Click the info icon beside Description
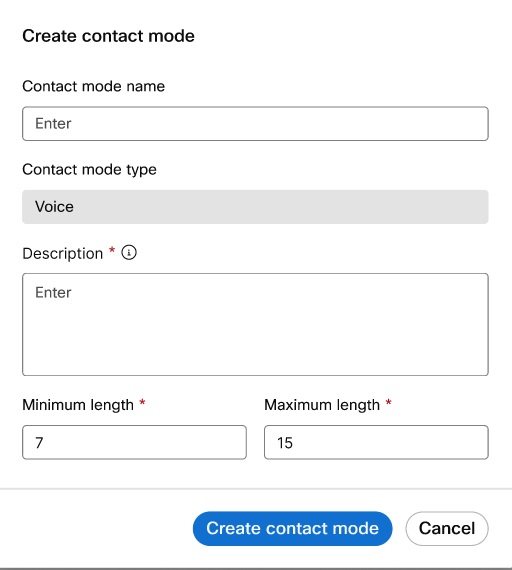512x570 pixels. coord(129,252)
